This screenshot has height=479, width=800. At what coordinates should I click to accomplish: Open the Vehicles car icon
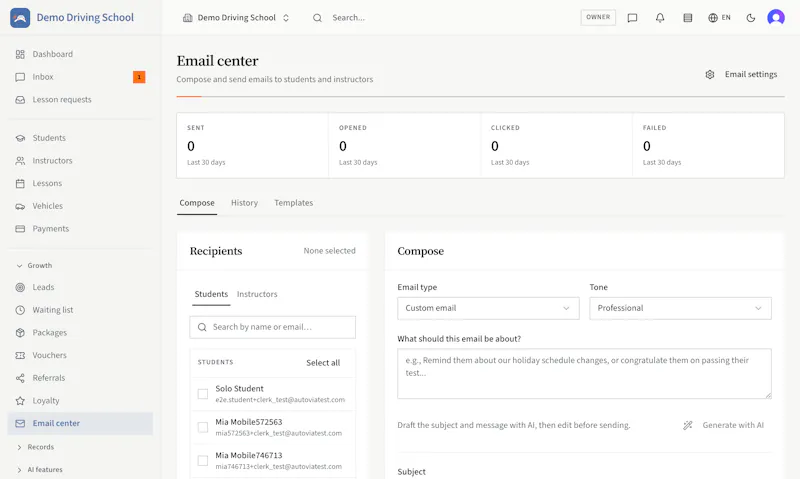point(20,206)
